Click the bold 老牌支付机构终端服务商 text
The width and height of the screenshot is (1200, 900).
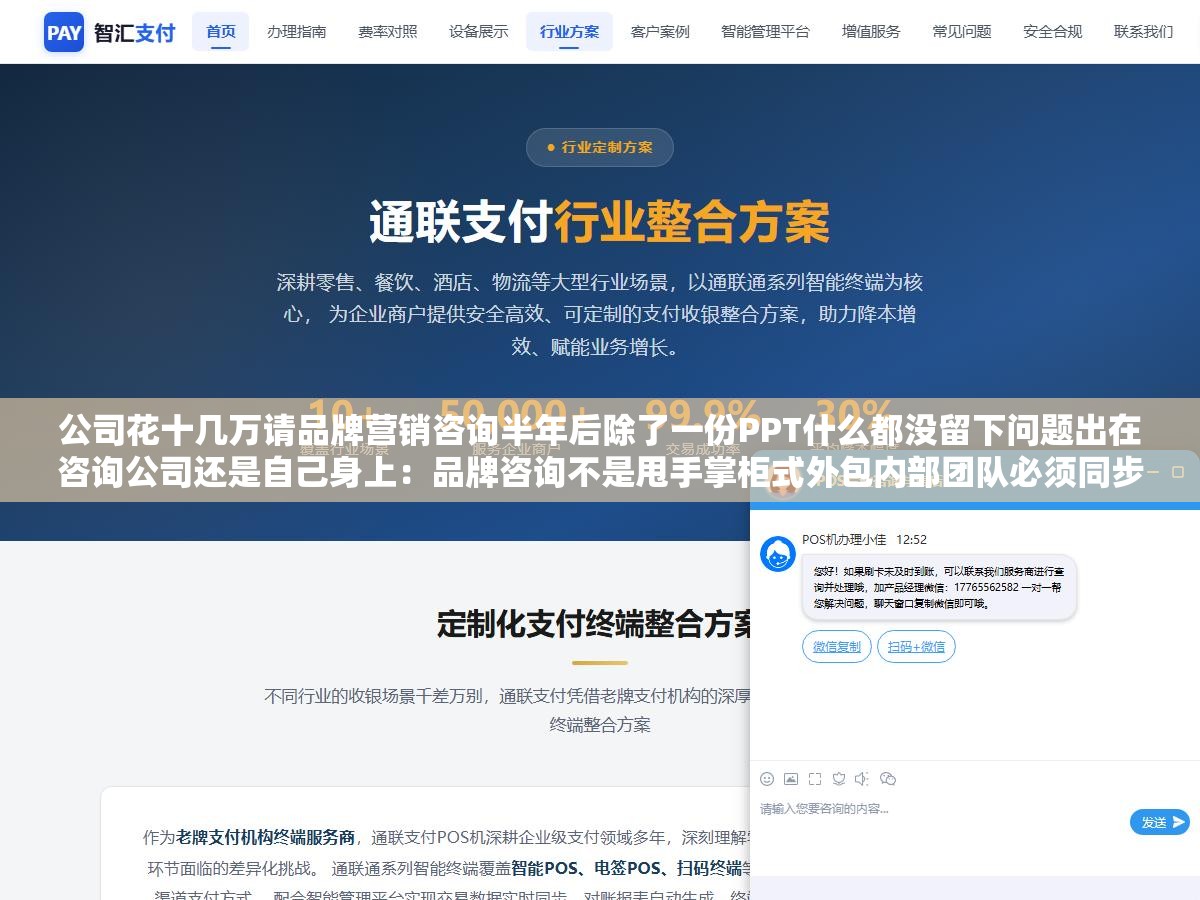pyautogui.click(x=266, y=837)
